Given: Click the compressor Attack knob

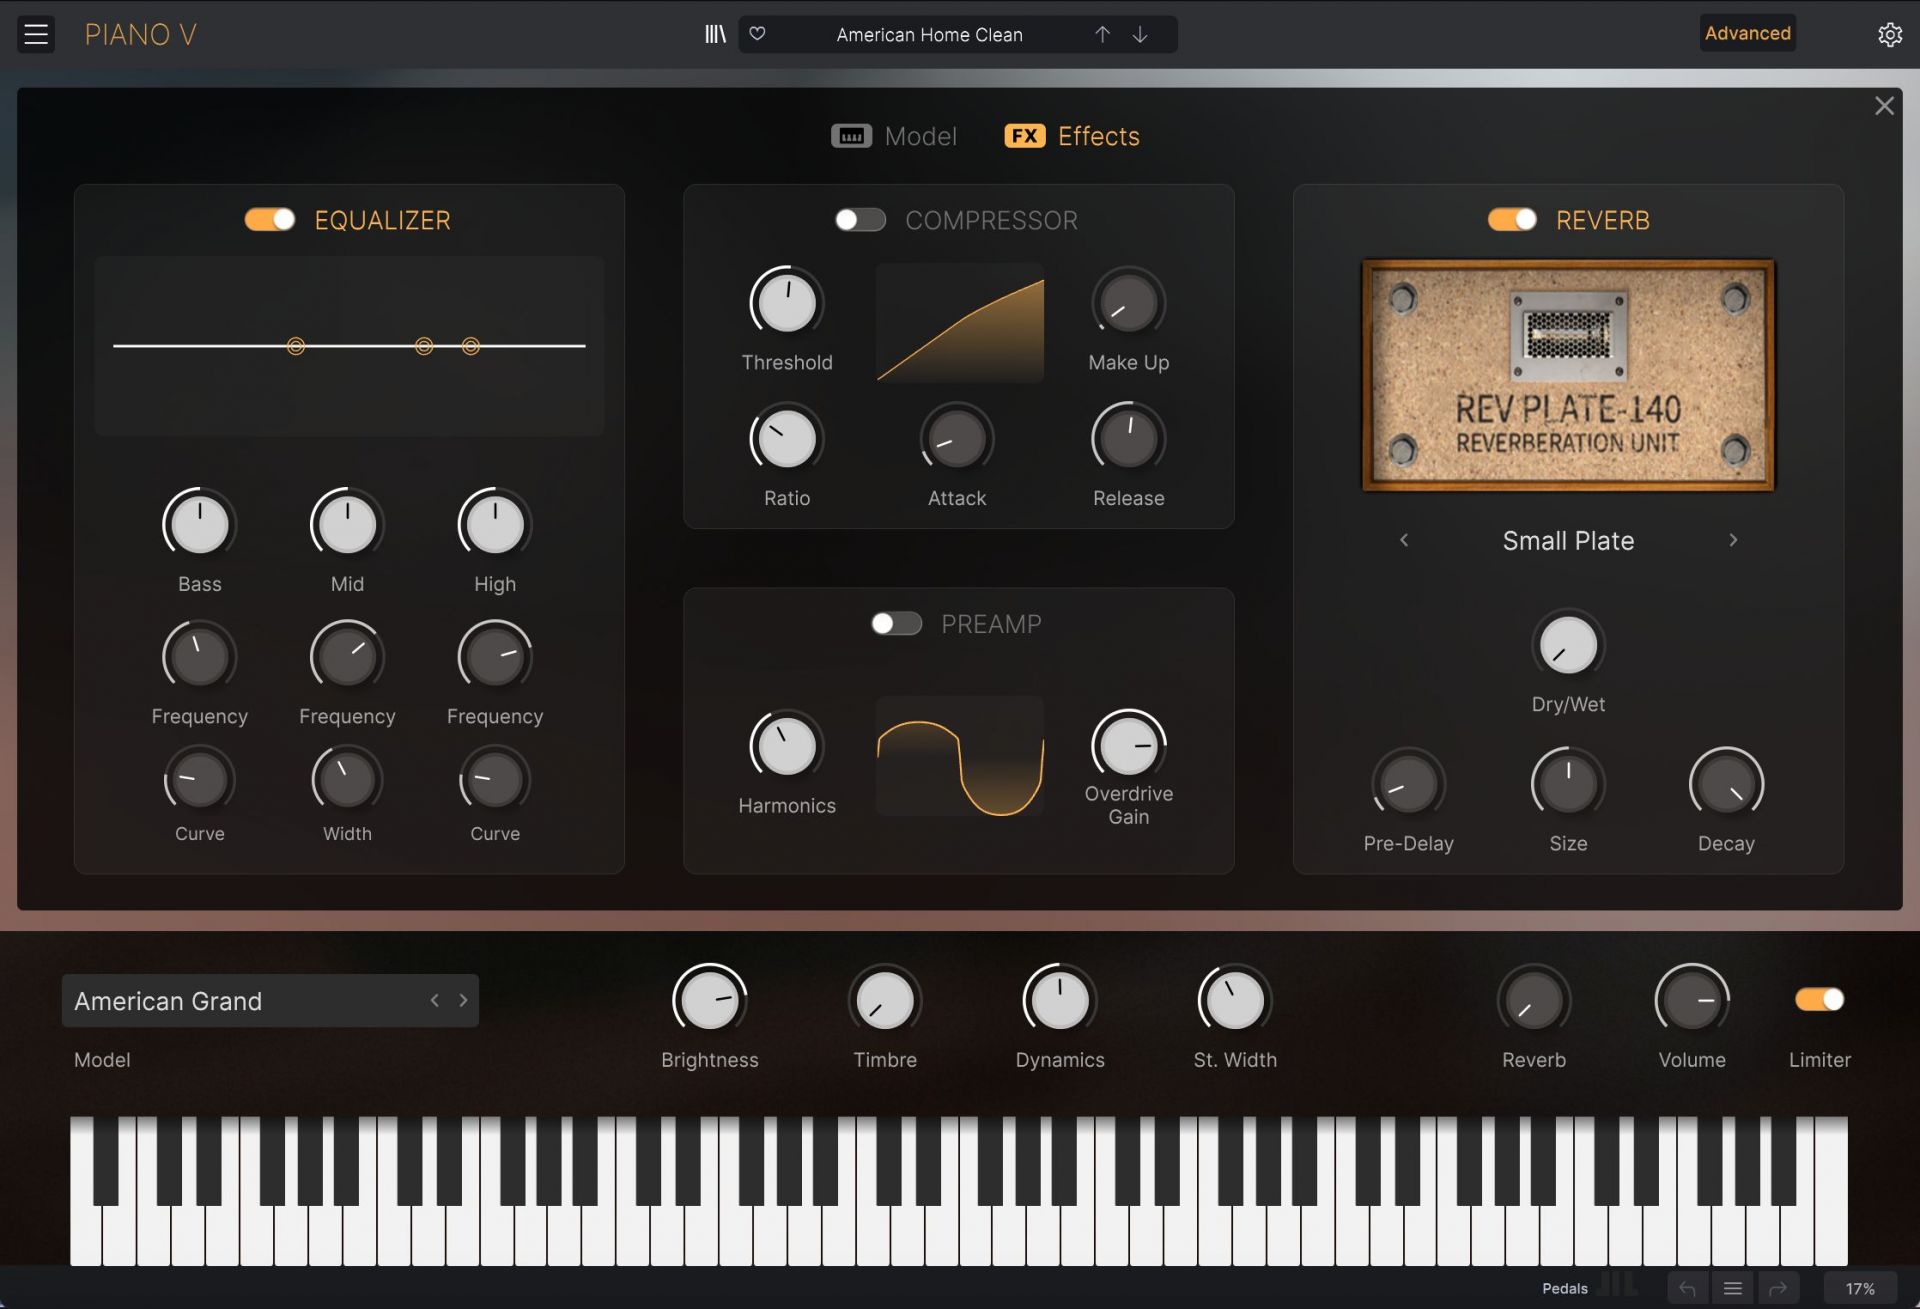Looking at the screenshot, I should [x=957, y=438].
